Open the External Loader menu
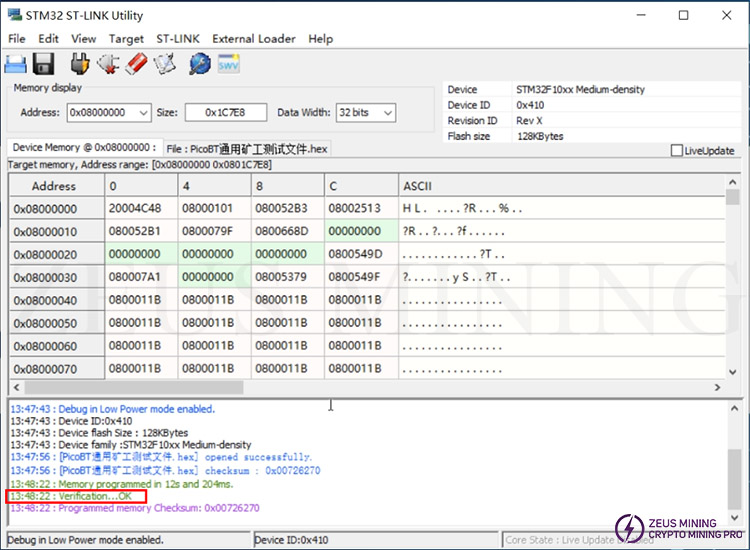Image resolution: width=750 pixels, height=550 pixels. pyautogui.click(x=253, y=38)
